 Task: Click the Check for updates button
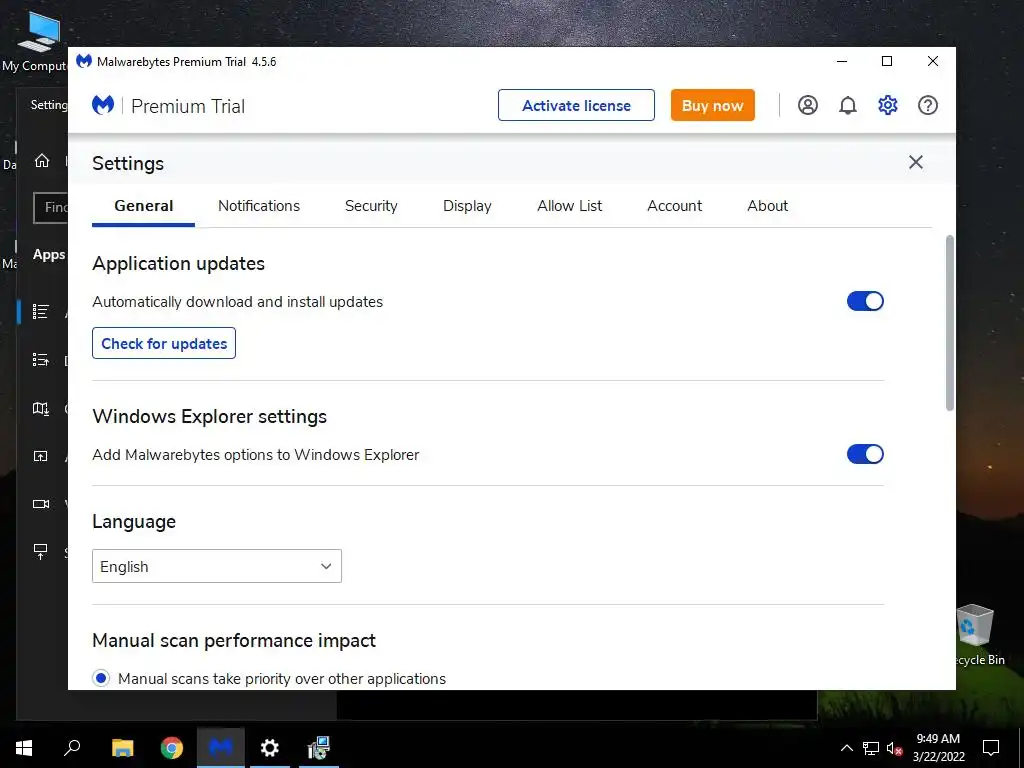click(x=164, y=343)
